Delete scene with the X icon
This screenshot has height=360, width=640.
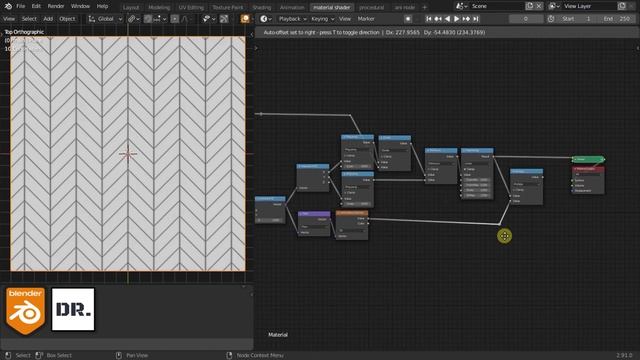coord(539,6)
